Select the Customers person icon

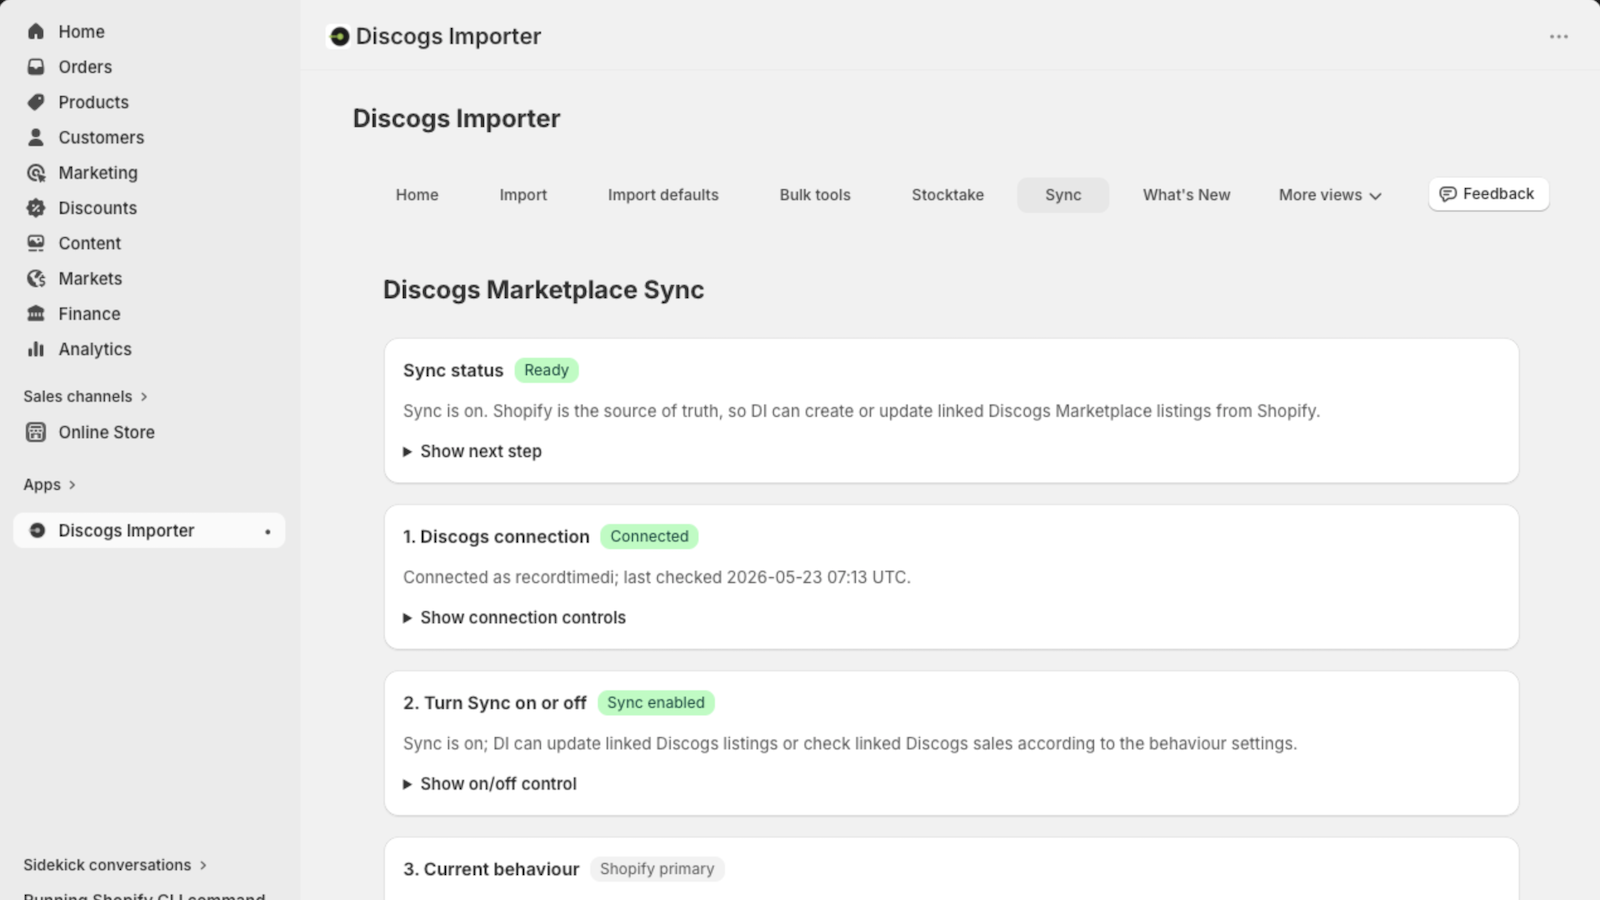click(x=36, y=137)
